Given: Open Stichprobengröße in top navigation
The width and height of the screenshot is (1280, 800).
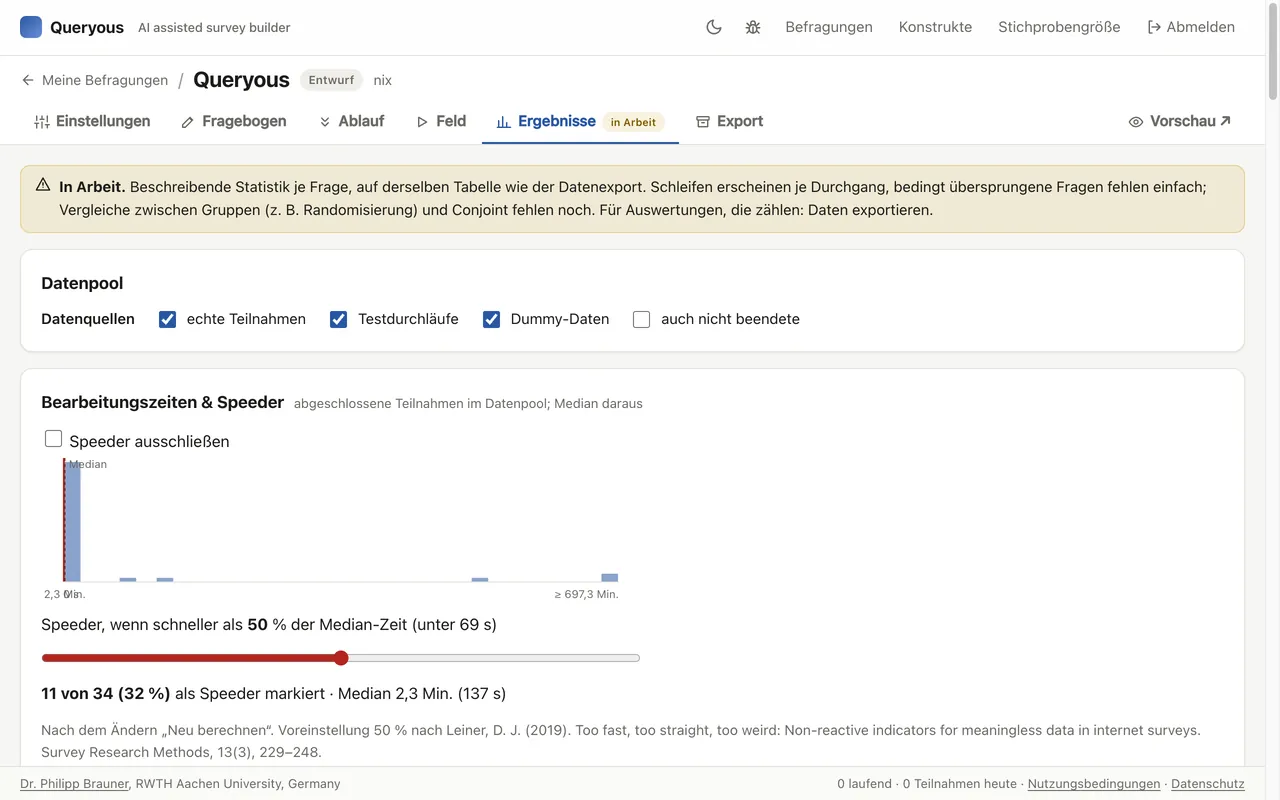Looking at the screenshot, I should [x=1059, y=27].
